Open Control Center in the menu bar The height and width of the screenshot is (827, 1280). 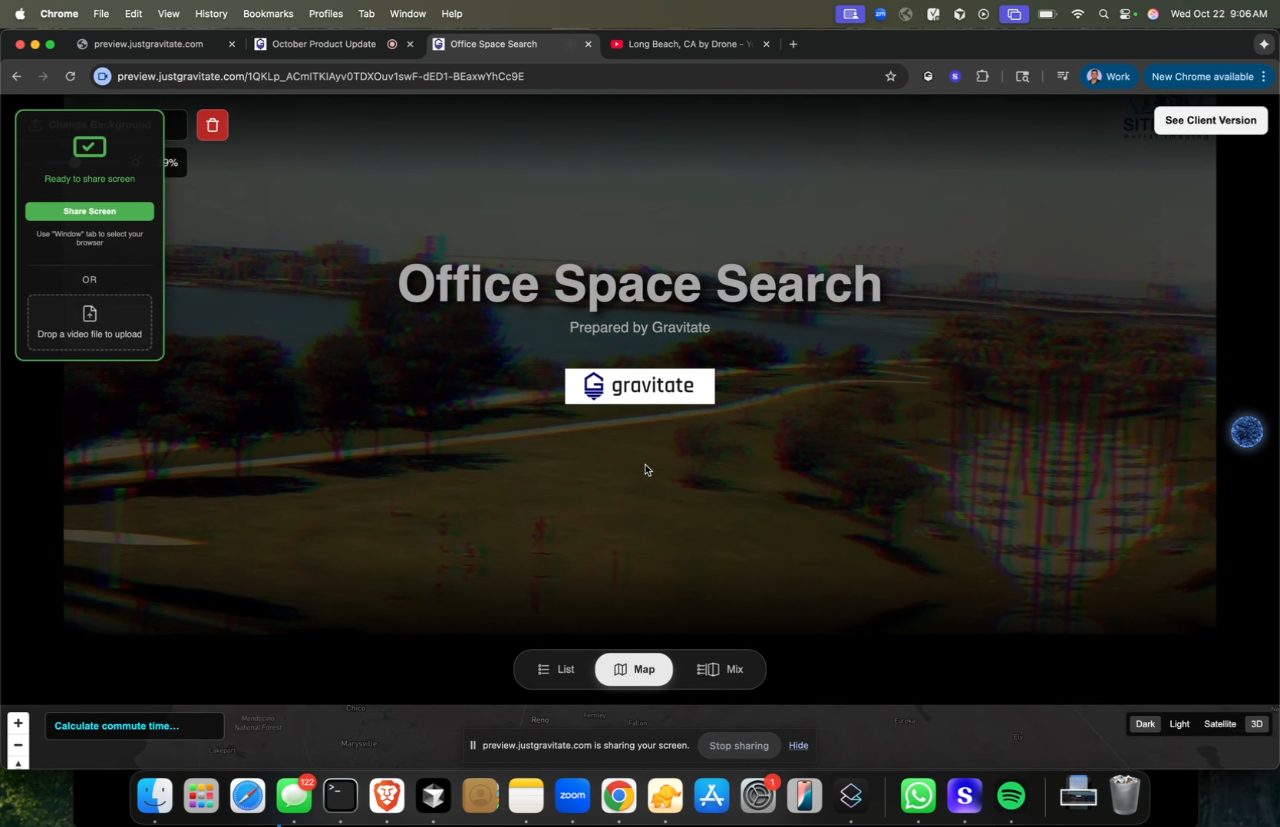tap(1127, 14)
